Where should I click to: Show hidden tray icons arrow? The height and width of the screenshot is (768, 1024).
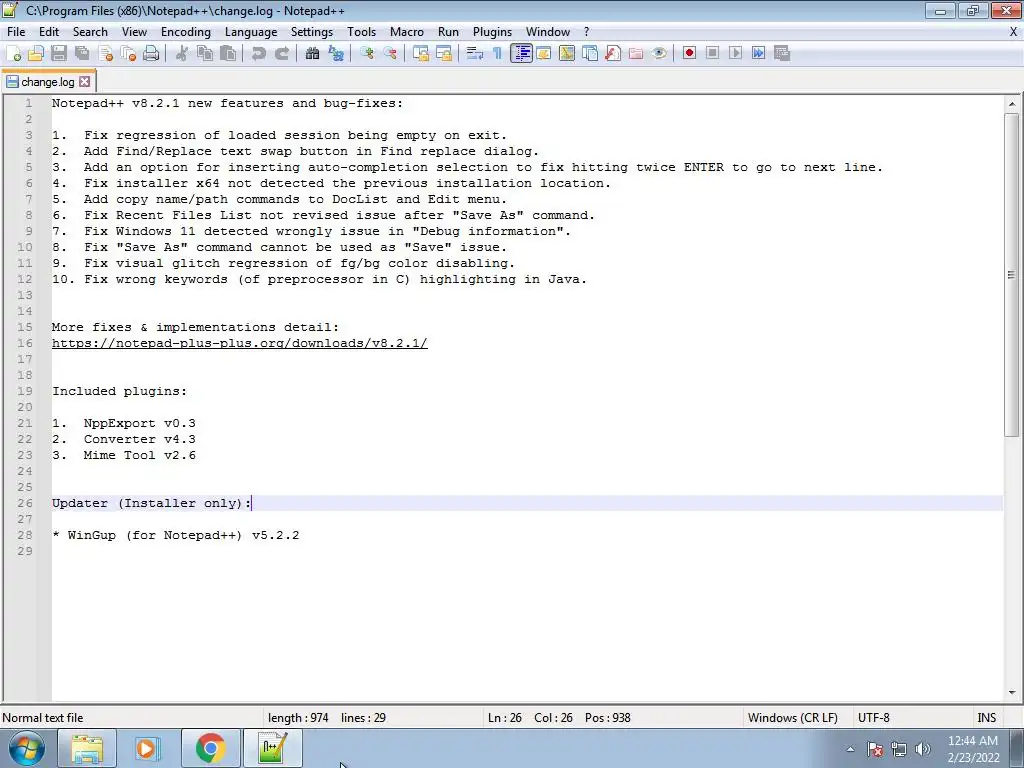[850, 749]
